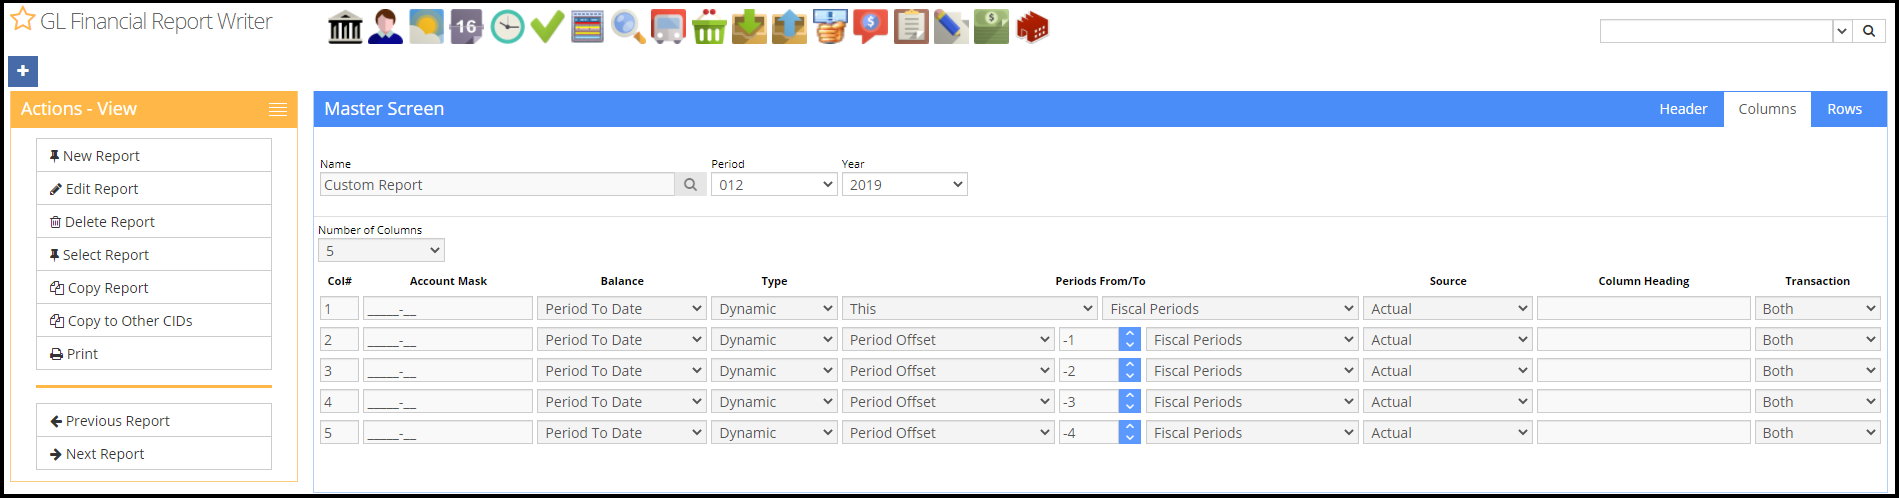Switch to the Header tab
Image resolution: width=1899 pixels, height=498 pixels.
click(1683, 109)
